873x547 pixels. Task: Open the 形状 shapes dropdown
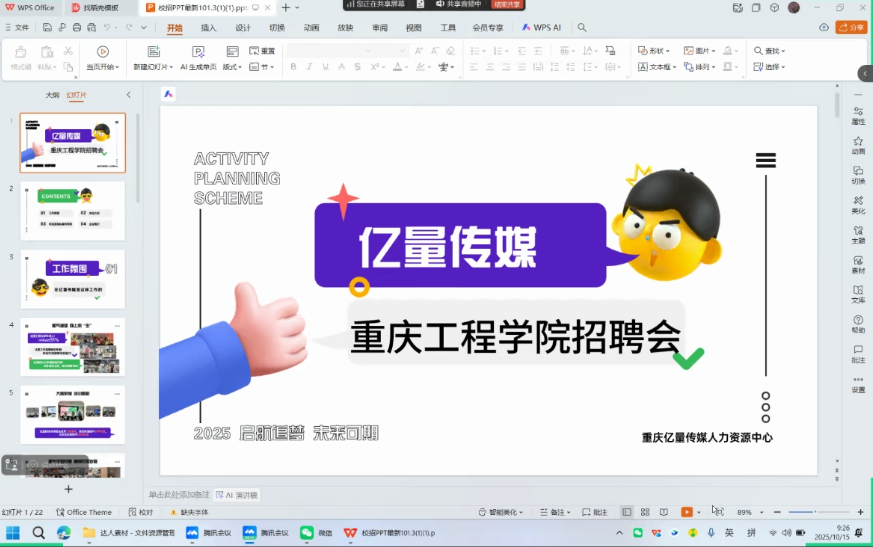pyautogui.click(x=654, y=50)
